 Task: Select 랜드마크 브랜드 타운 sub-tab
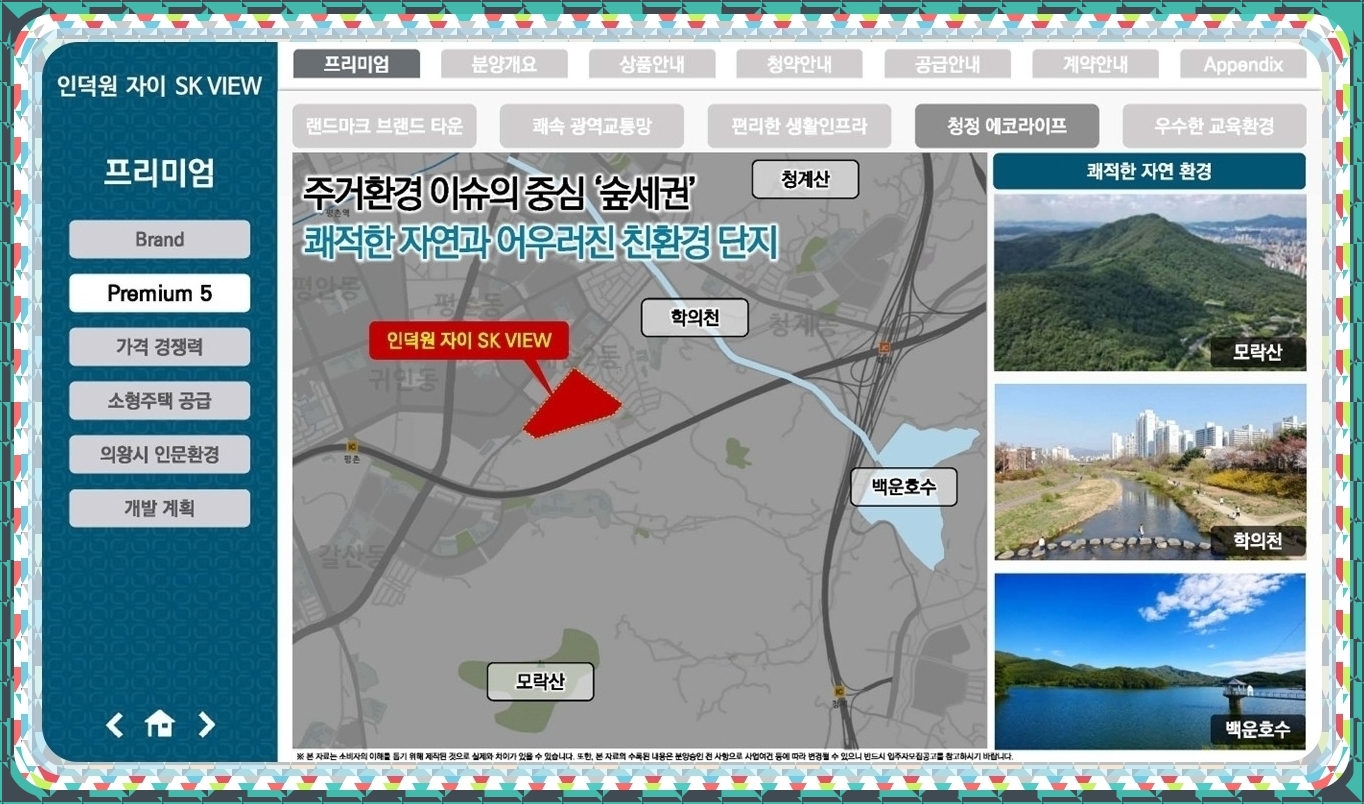coord(385,126)
